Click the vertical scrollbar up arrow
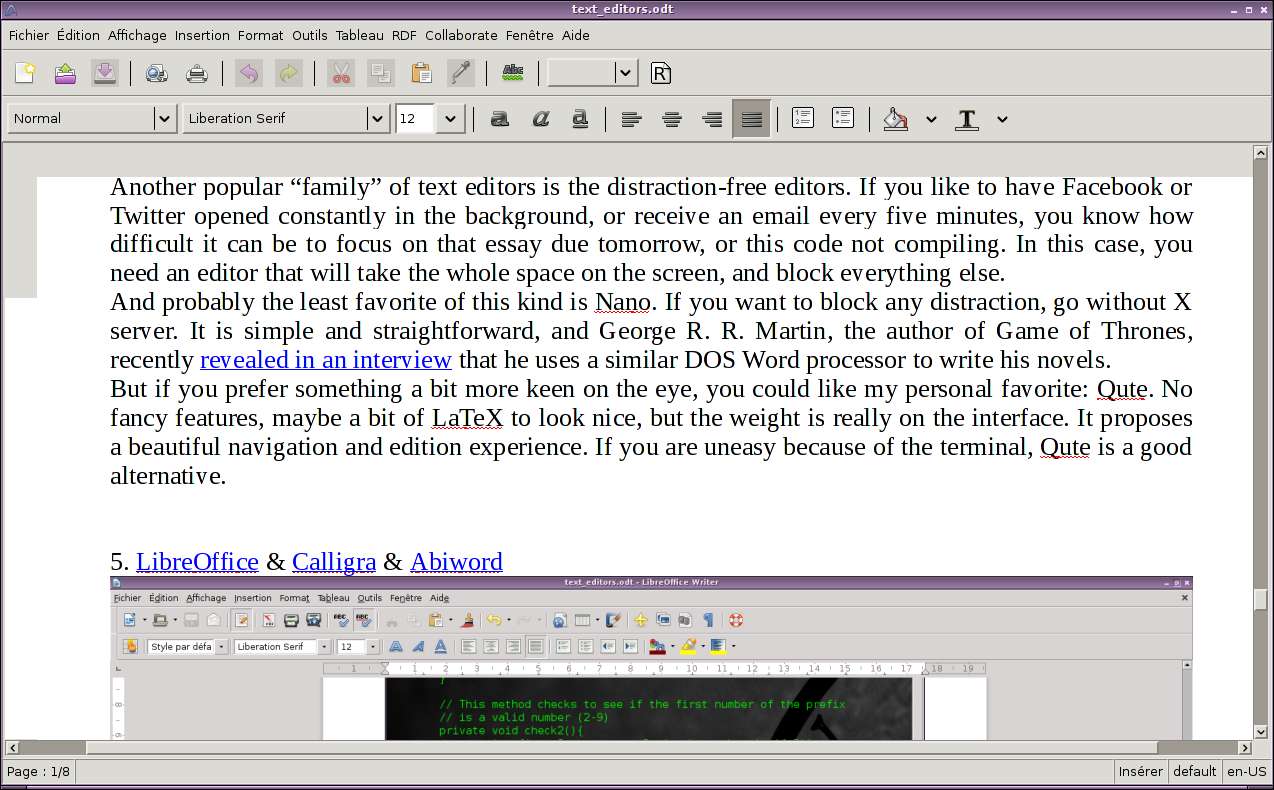 [x=1261, y=153]
